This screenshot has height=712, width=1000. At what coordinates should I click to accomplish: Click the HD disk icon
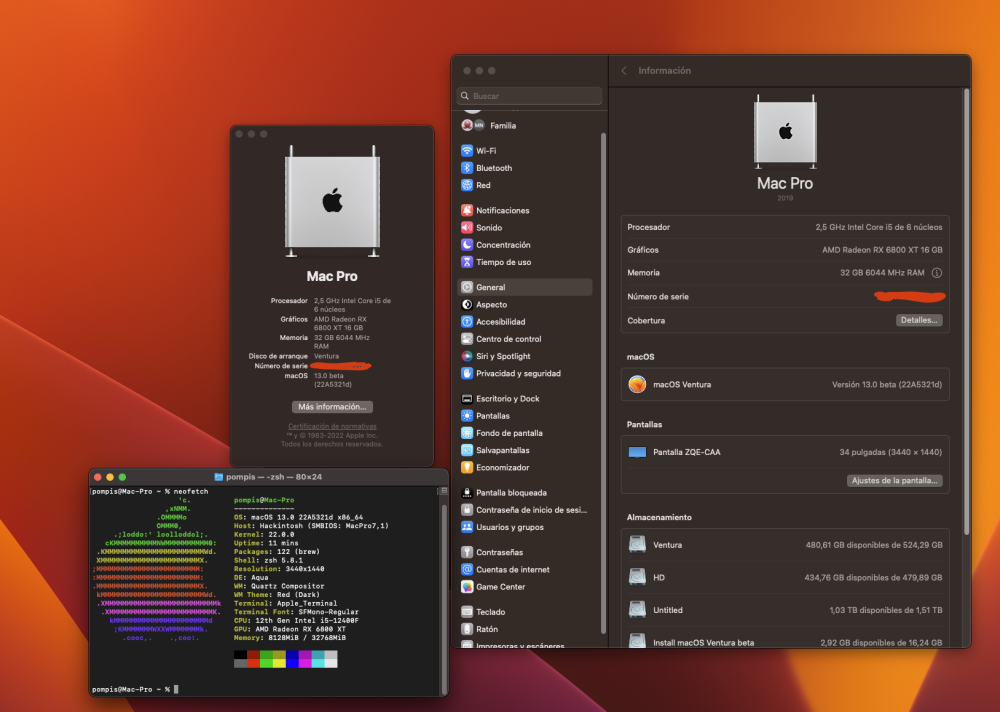(637, 577)
